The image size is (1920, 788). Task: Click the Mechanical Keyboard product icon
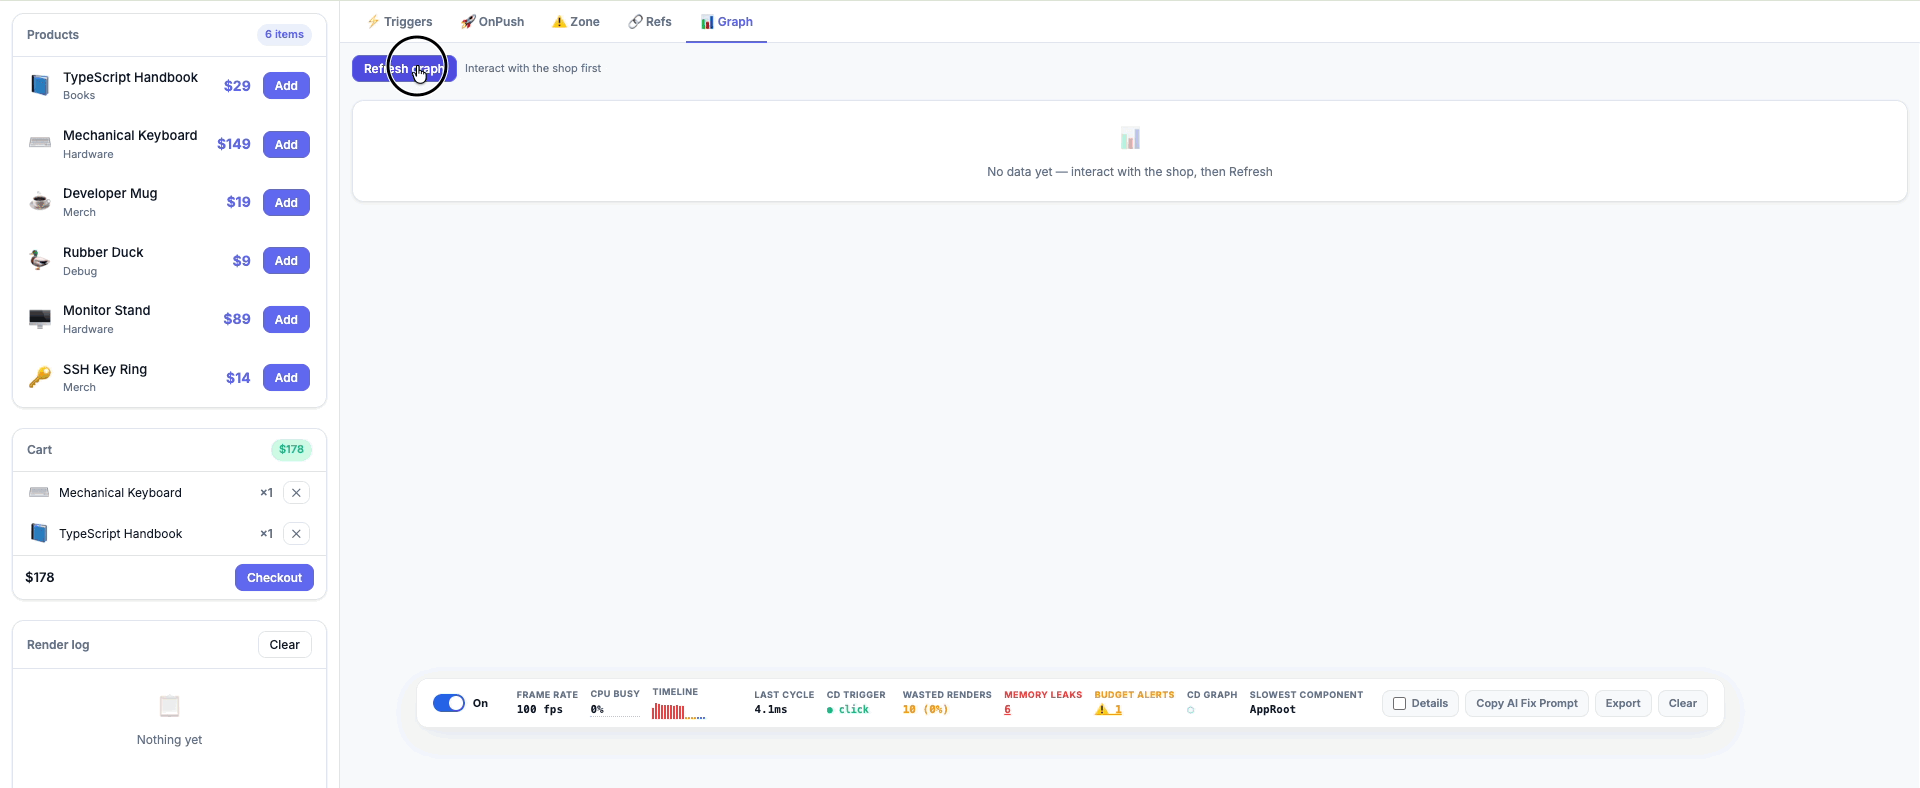(40, 143)
